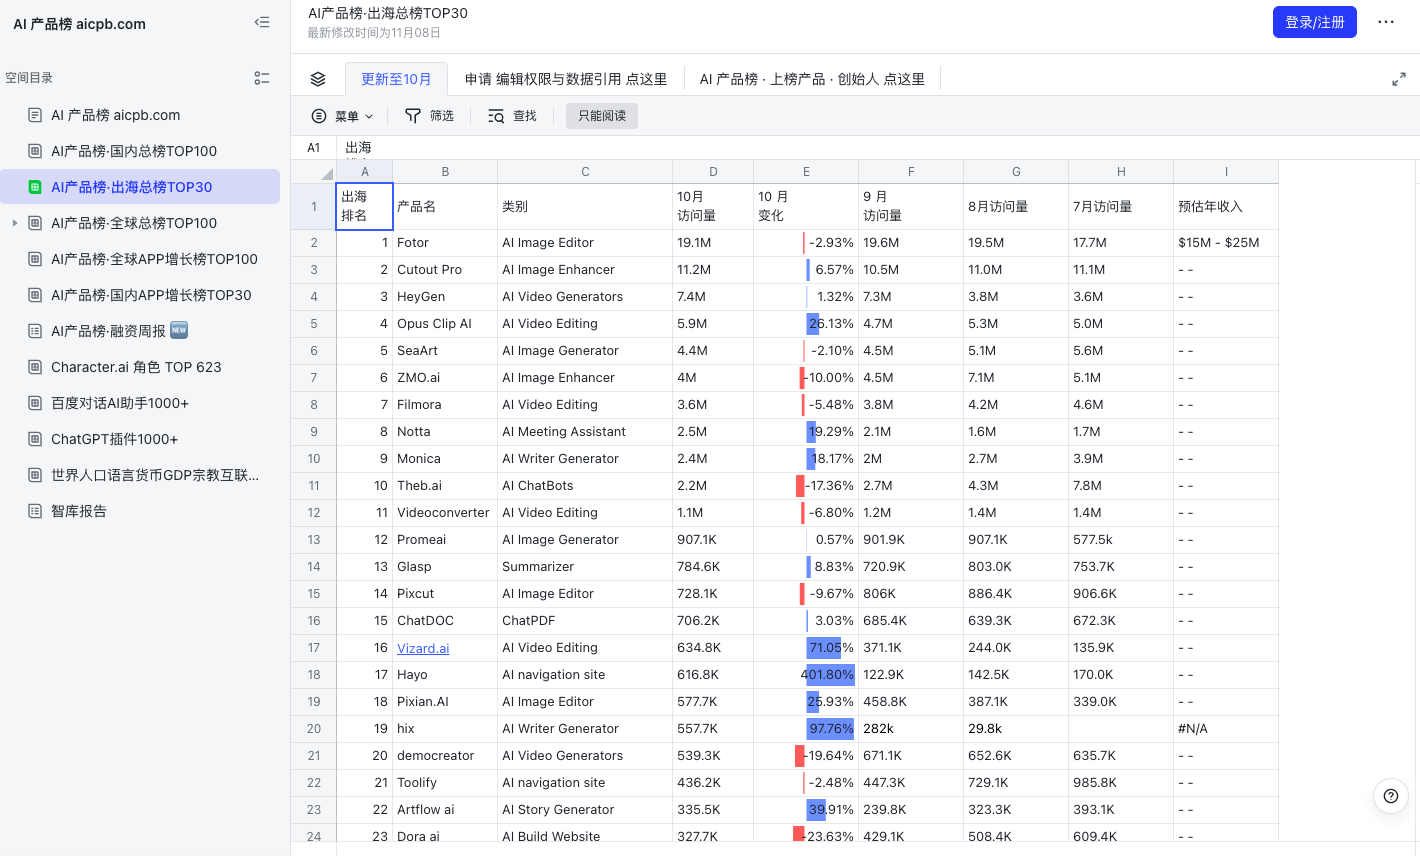Click the -17.36% change cell for Theb.ai
The height and width of the screenshot is (856, 1420).
[x=806, y=486]
